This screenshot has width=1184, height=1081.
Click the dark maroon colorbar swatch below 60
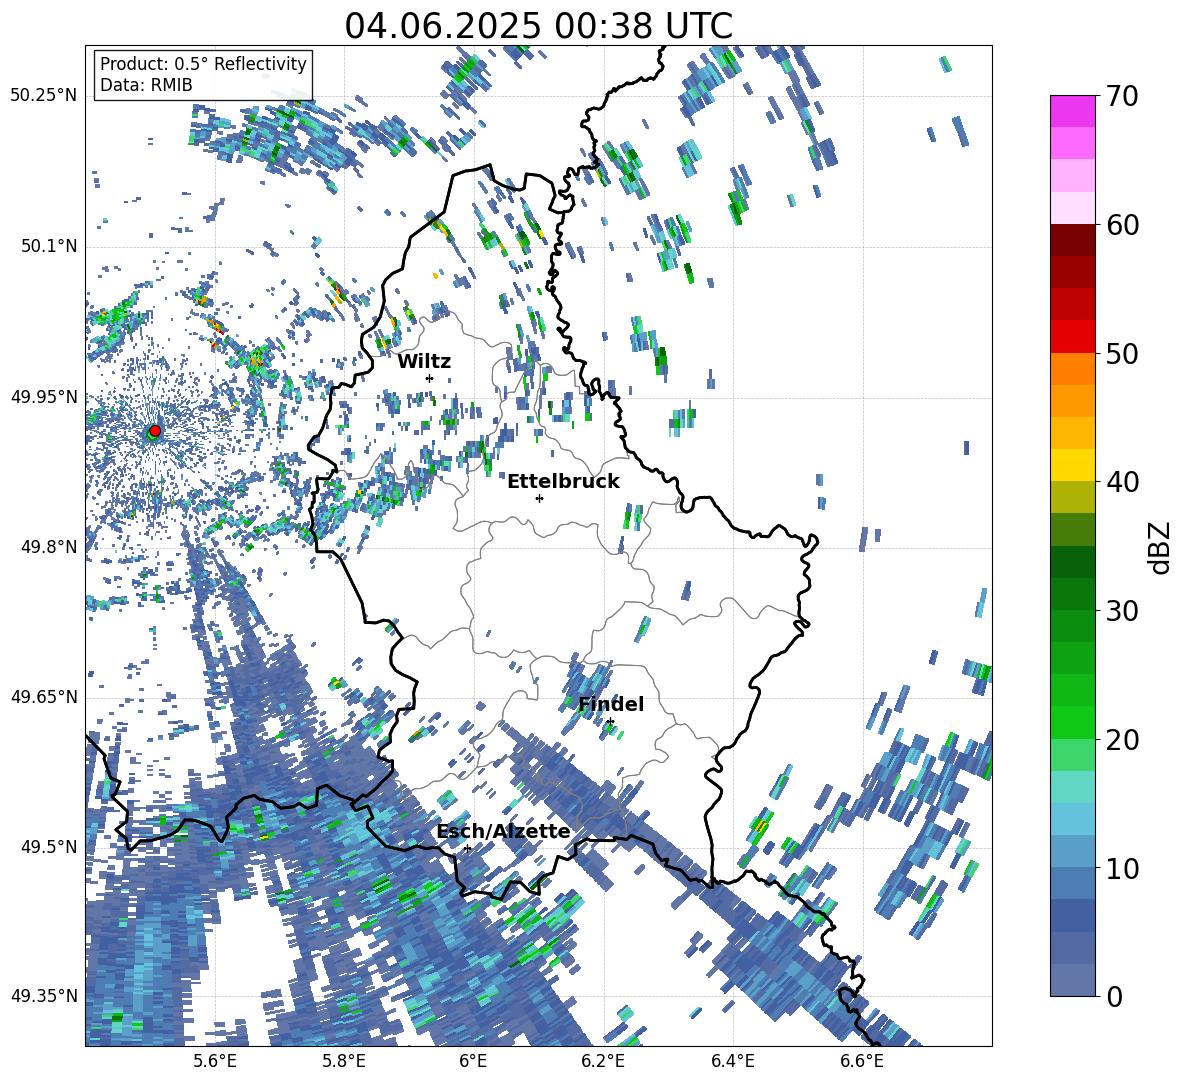click(1072, 240)
